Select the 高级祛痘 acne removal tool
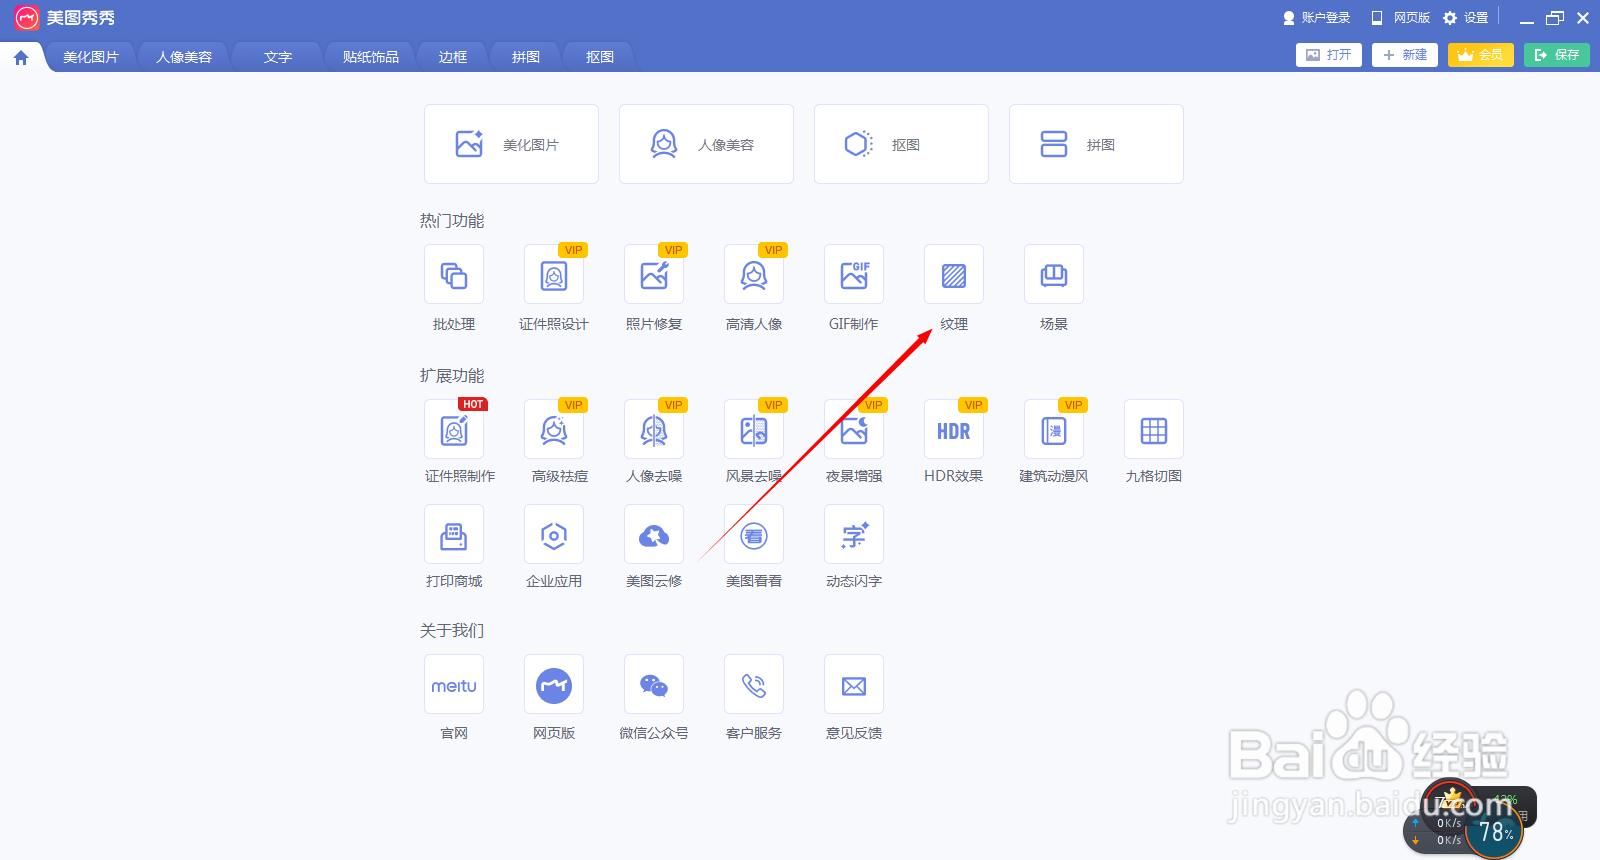Viewport: 1600px width, 860px height. (x=554, y=430)
